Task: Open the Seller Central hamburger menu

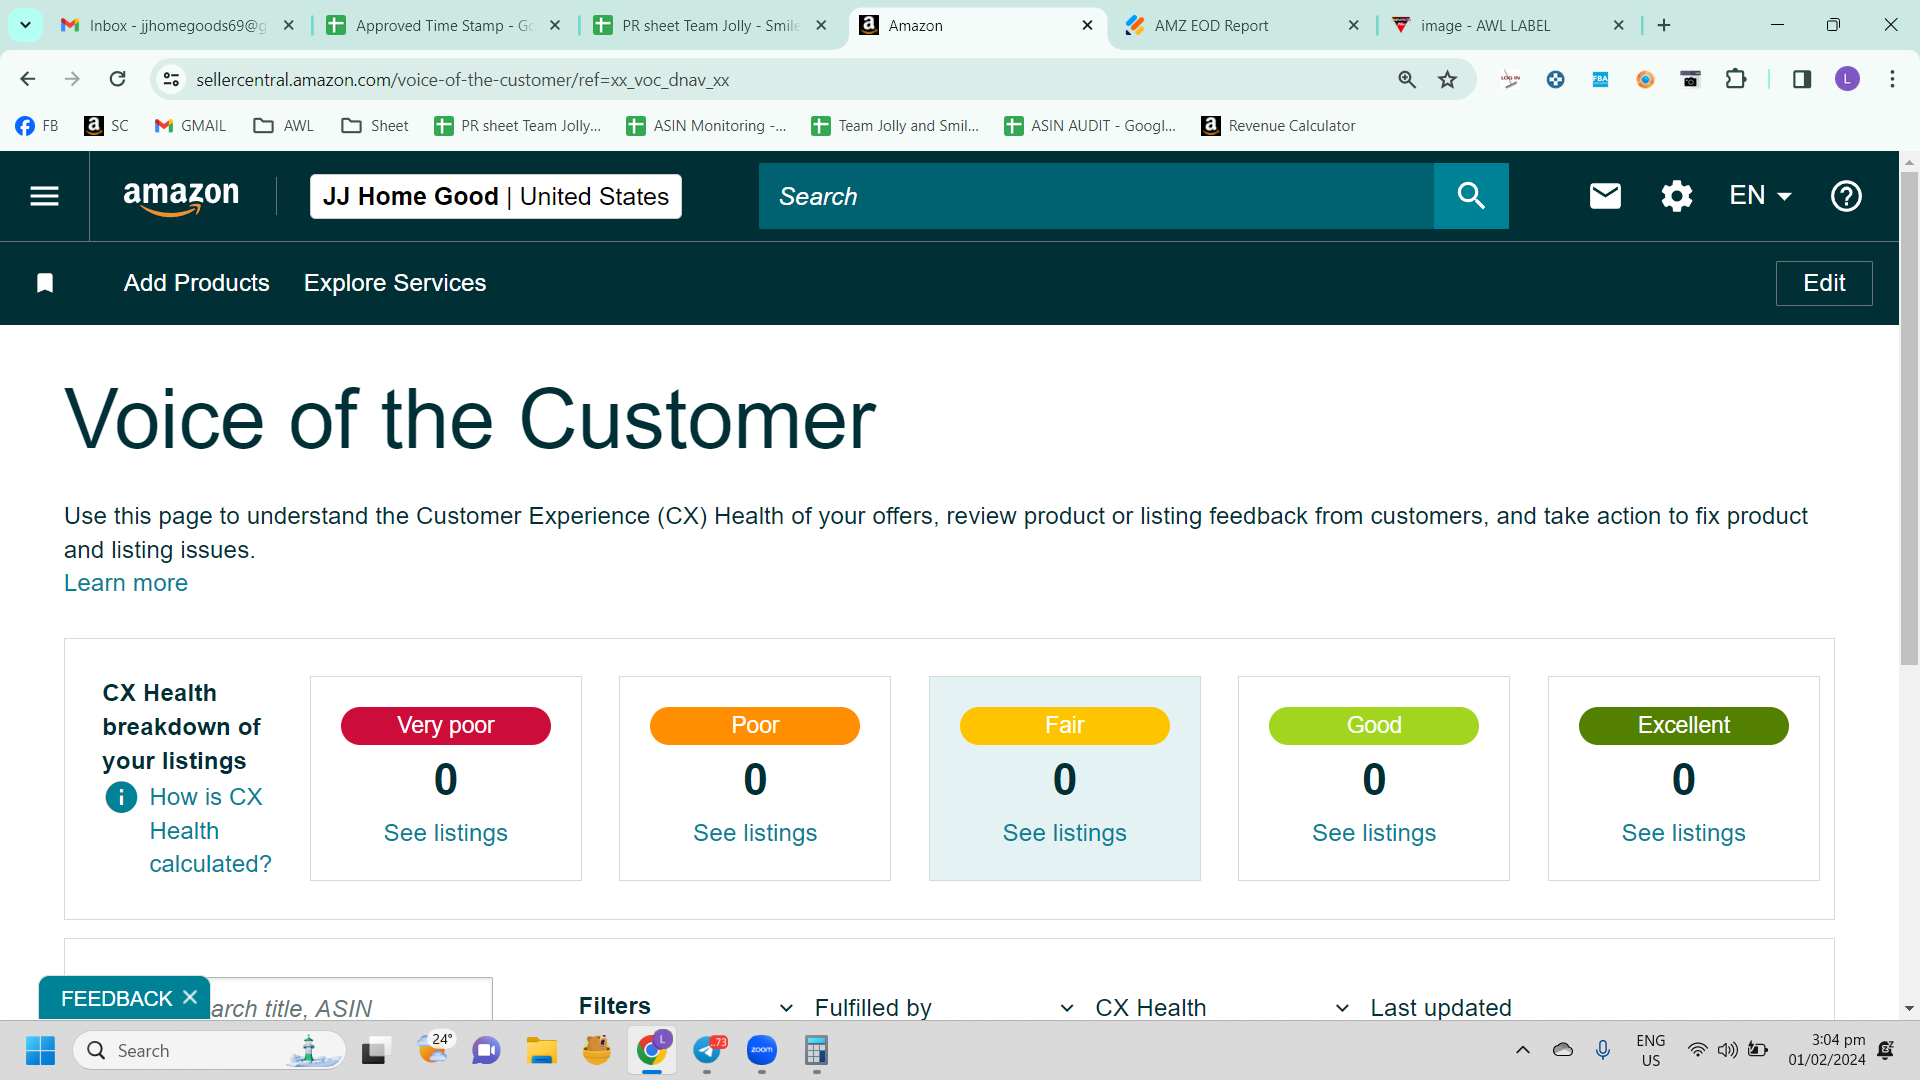Action: click(44, 196)
